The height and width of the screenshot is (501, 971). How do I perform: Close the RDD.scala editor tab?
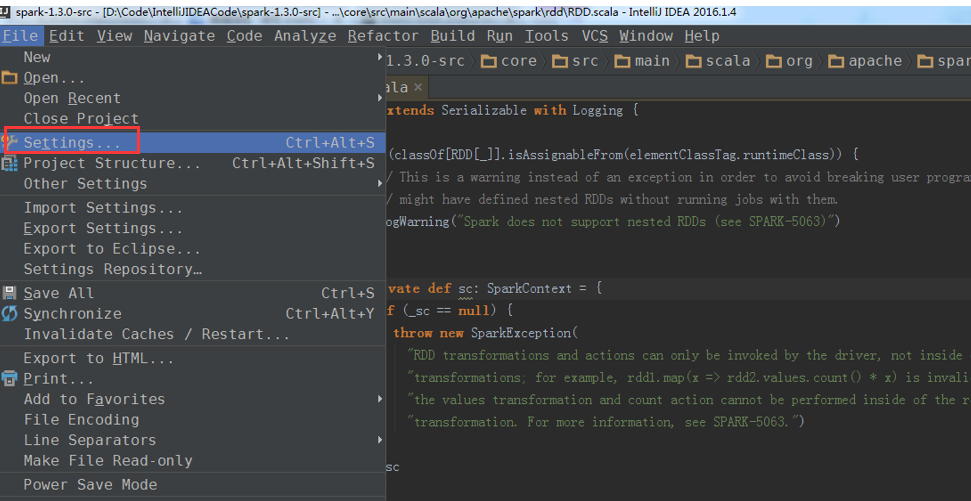coord(418,87)
